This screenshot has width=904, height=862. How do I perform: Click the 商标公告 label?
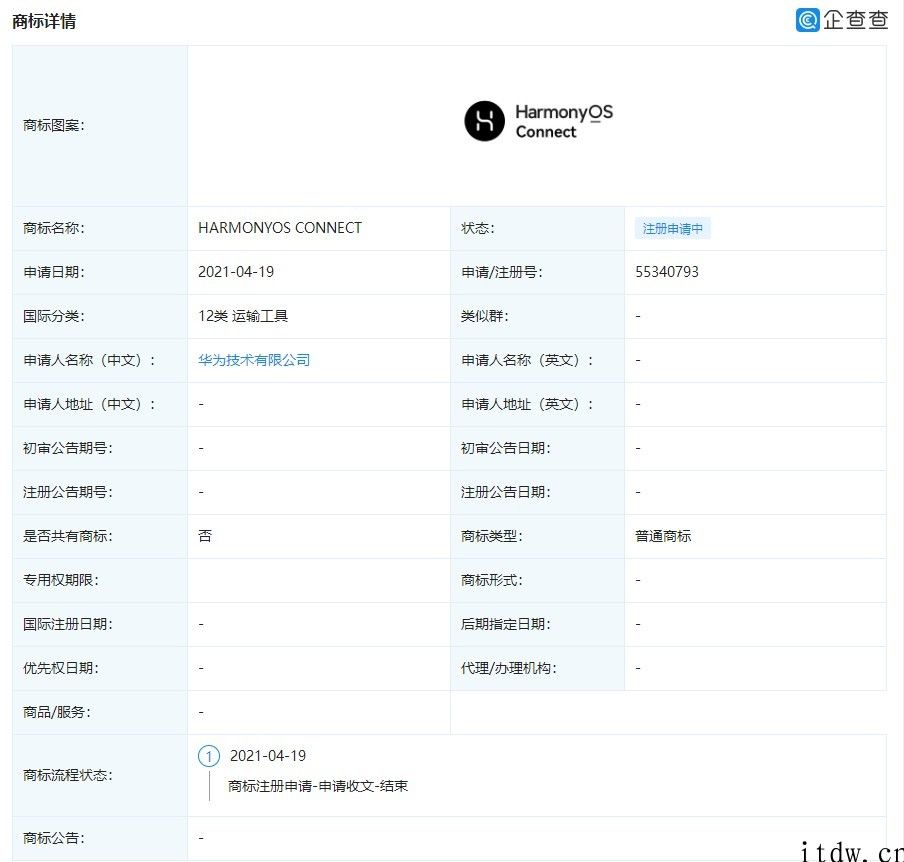tap(54, 838)
